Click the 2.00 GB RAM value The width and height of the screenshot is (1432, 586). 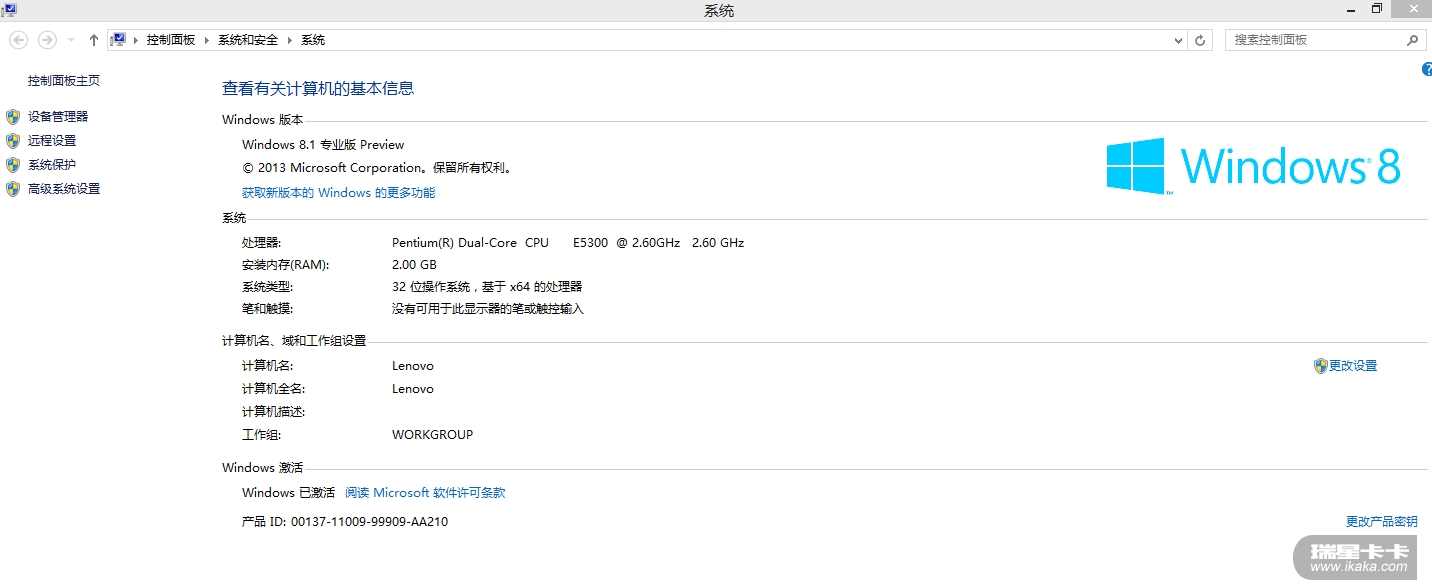(414, 265)
